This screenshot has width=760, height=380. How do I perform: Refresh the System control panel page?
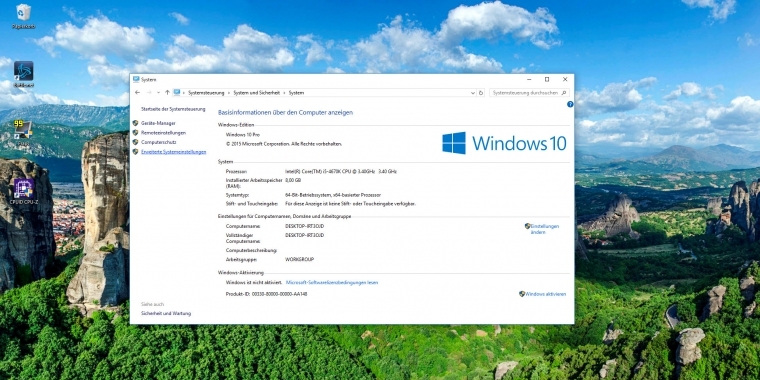pos(481,93)
